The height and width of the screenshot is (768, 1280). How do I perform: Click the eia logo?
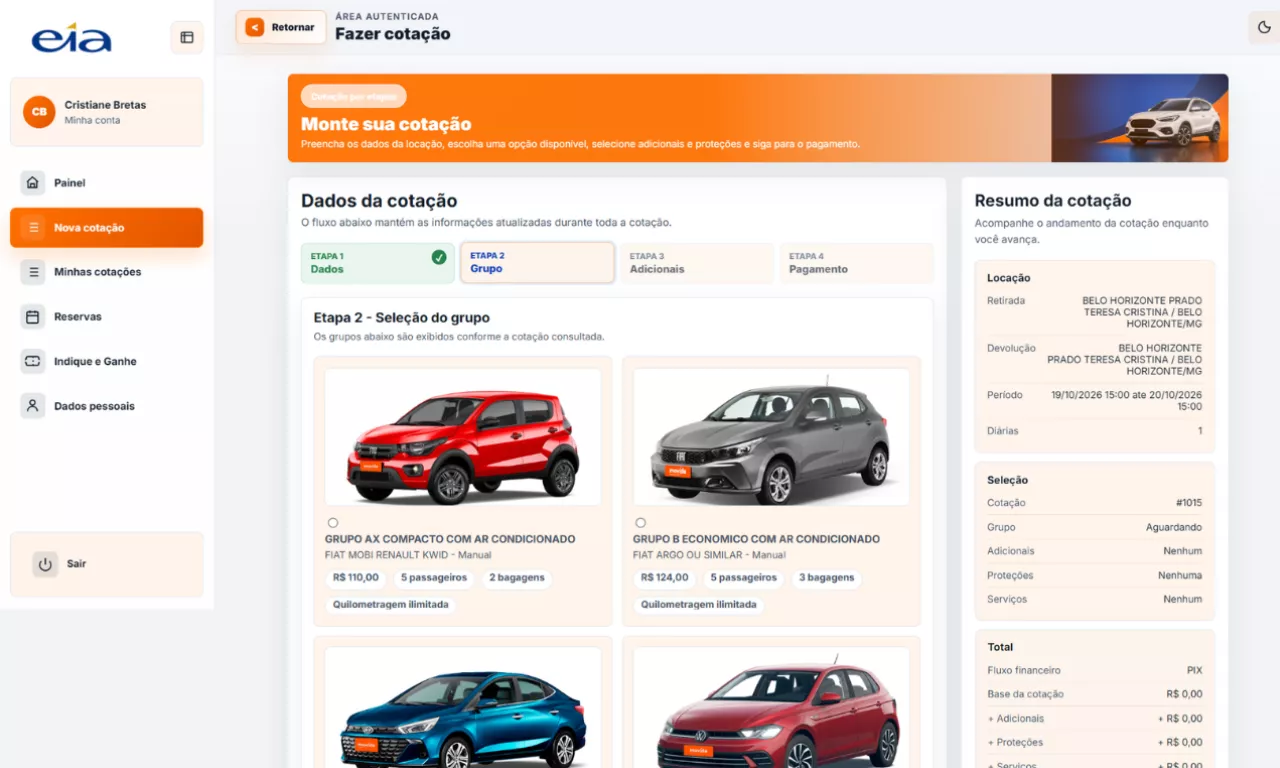click(71, 38)
